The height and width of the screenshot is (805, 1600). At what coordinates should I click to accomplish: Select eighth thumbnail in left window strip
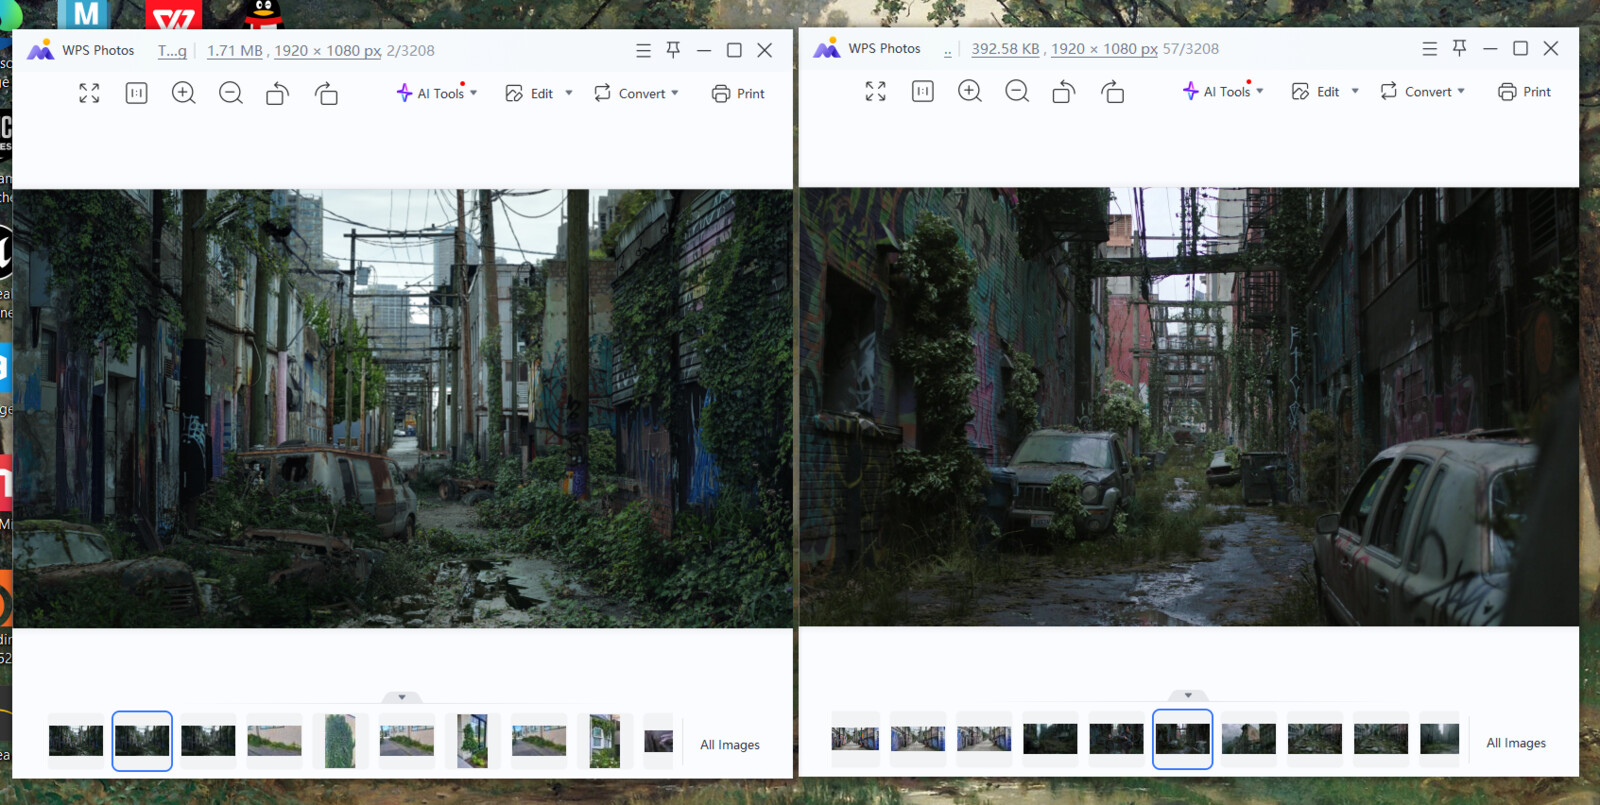point(539,741)
